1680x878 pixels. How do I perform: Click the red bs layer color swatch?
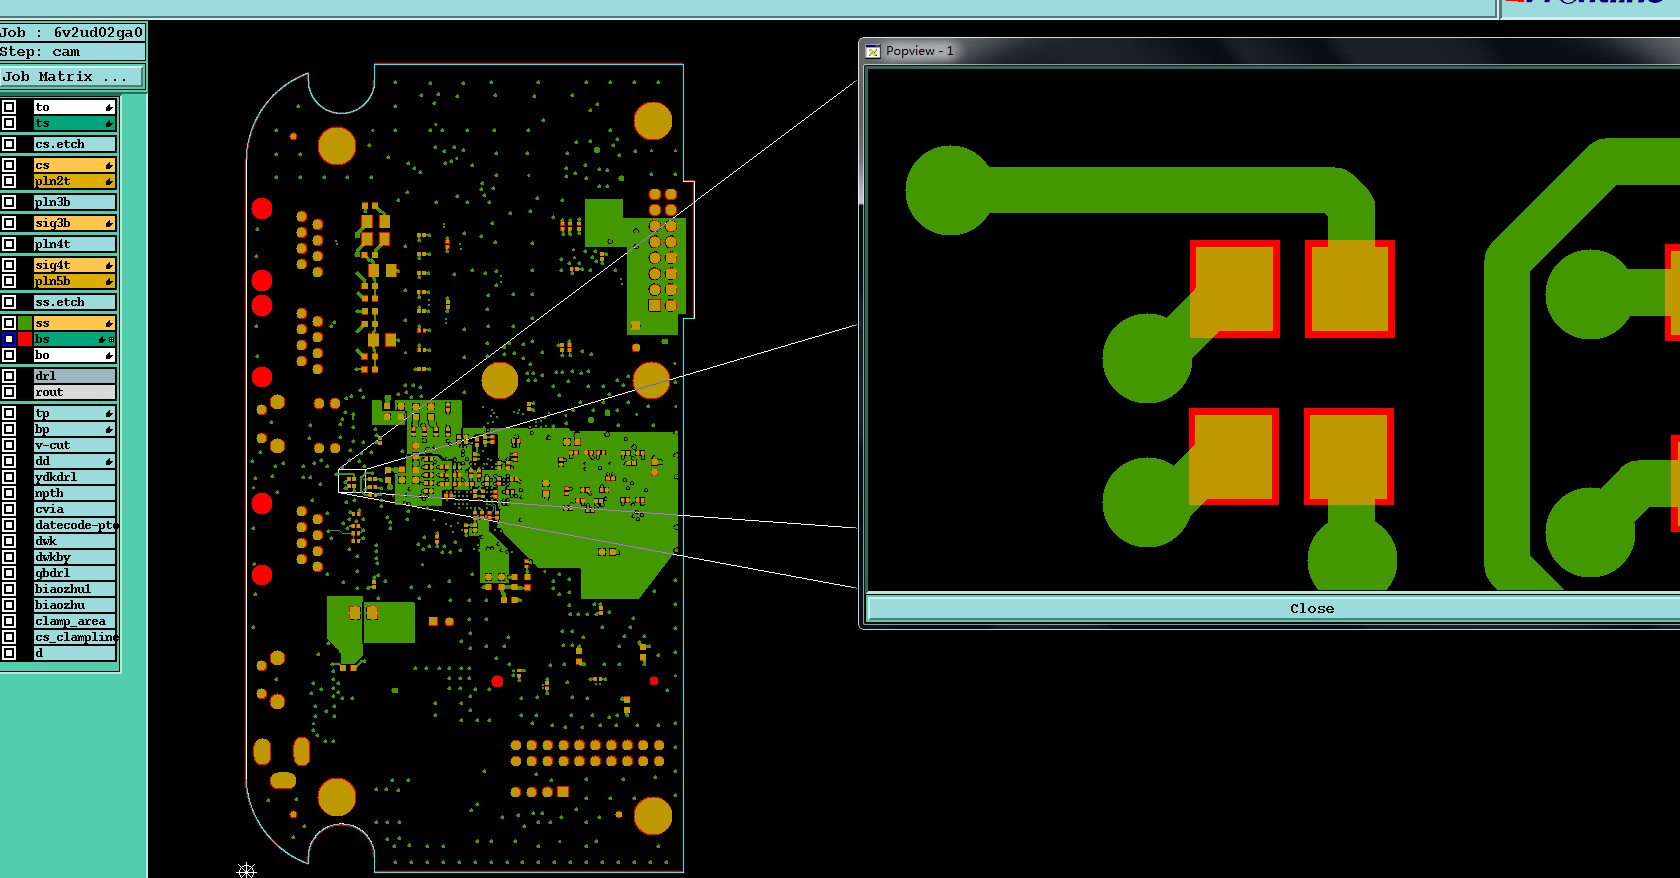25,339
